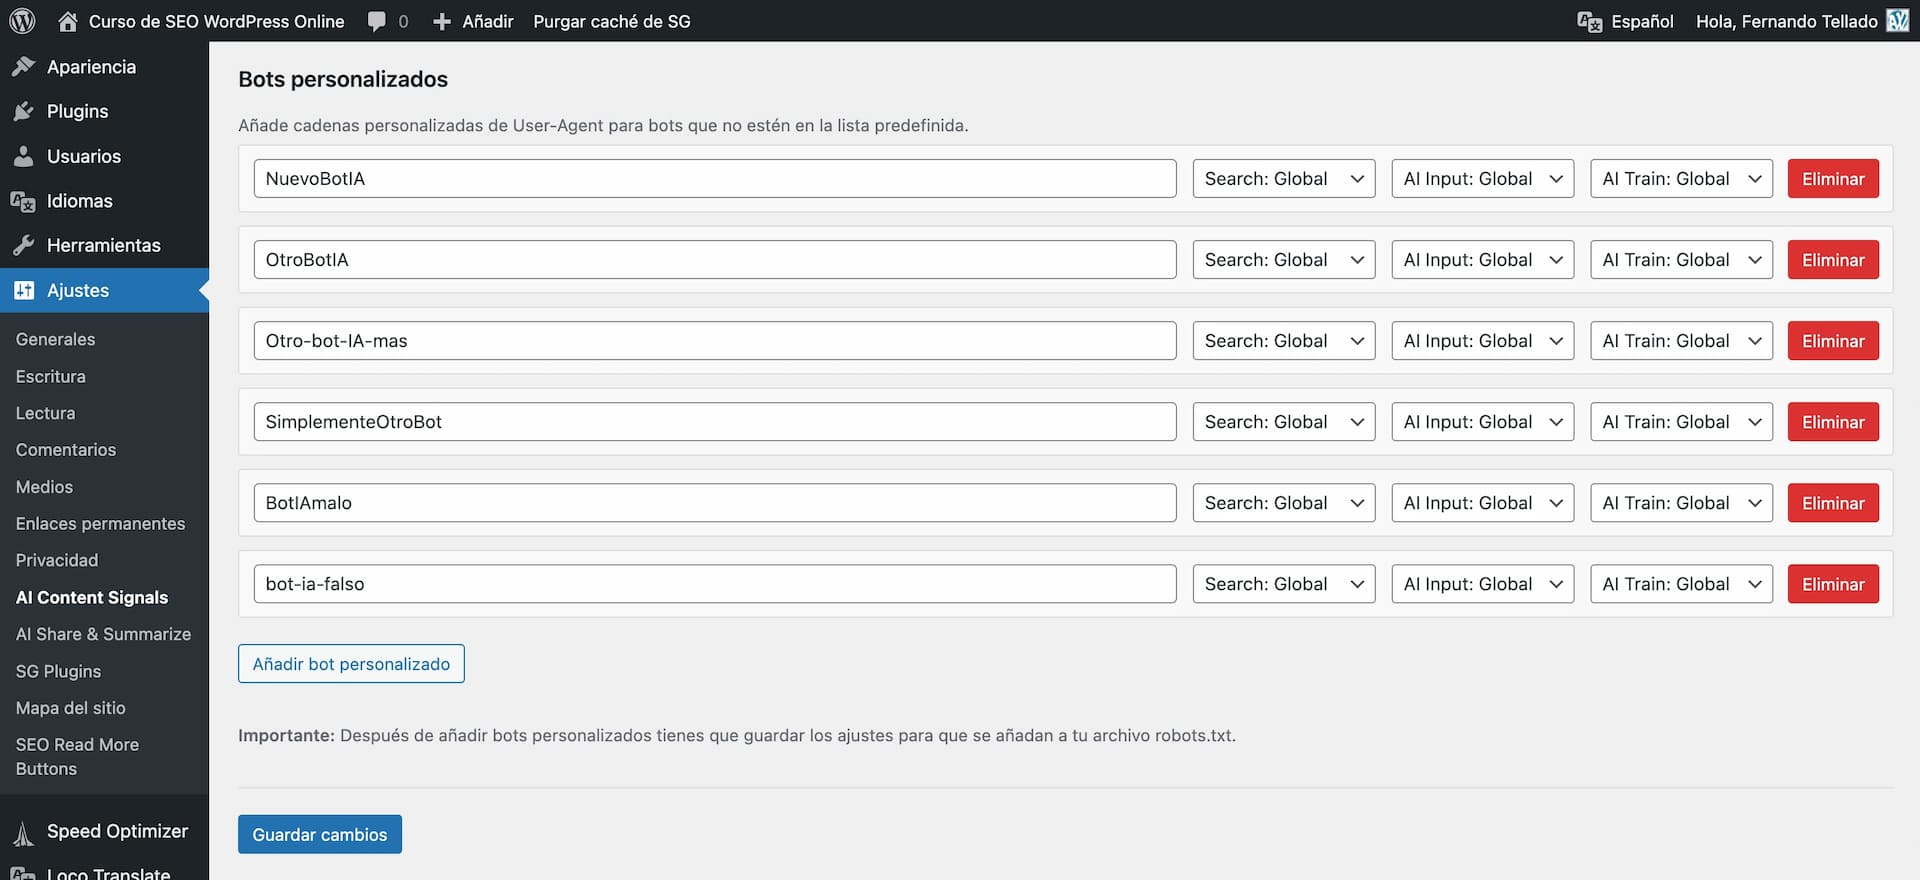Click the Herramientas wrench icon
The width and height of the screenshot is (1920, 880).
click(24, 245)
